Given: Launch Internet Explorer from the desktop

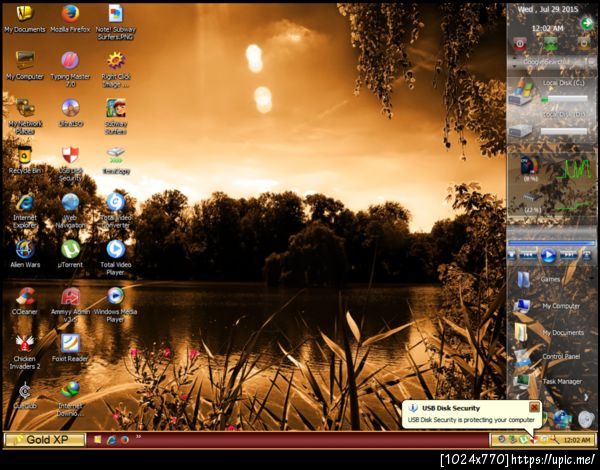Looking at the screenshot, I should click(x=25, y=211).
